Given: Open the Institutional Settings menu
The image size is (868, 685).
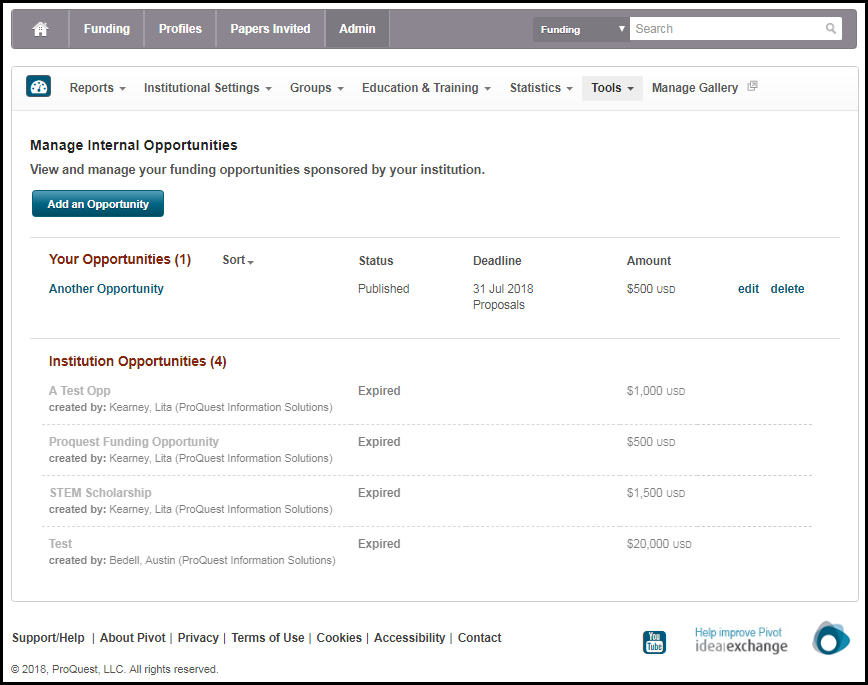Looking at the screenshot, I should pyautogui.click(x=207, y=88).
